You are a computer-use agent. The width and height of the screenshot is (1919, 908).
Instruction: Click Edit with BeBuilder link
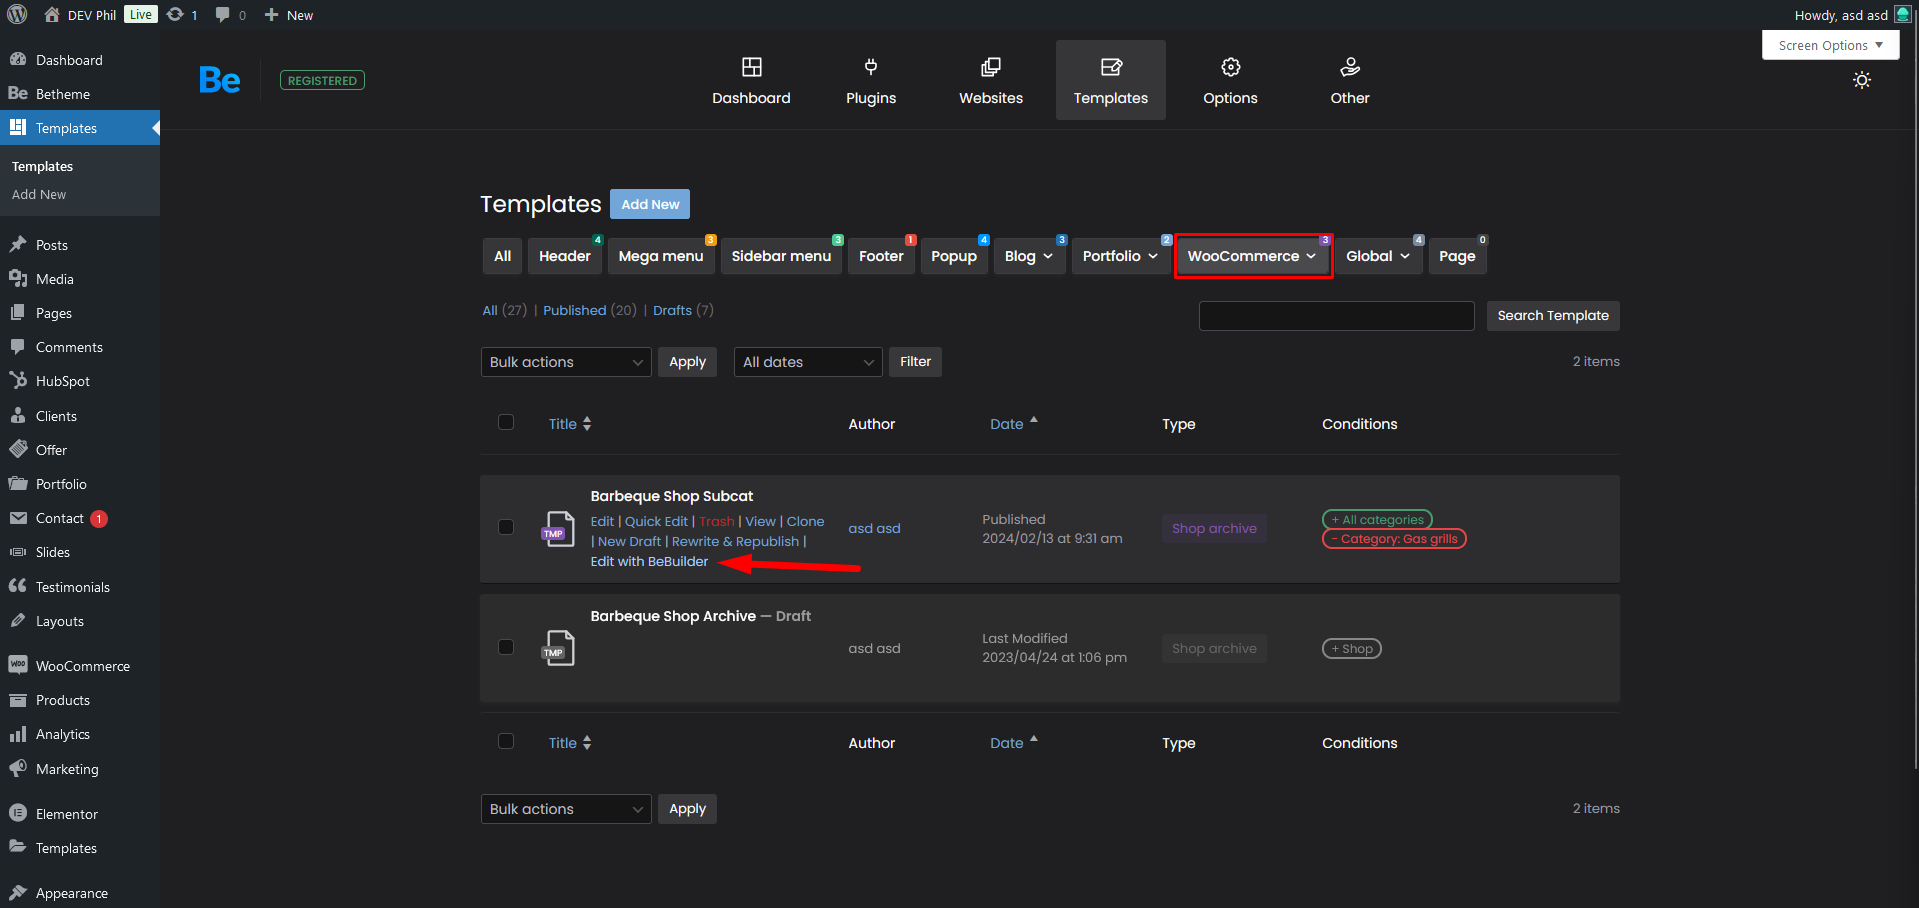[x=649, y=561]
